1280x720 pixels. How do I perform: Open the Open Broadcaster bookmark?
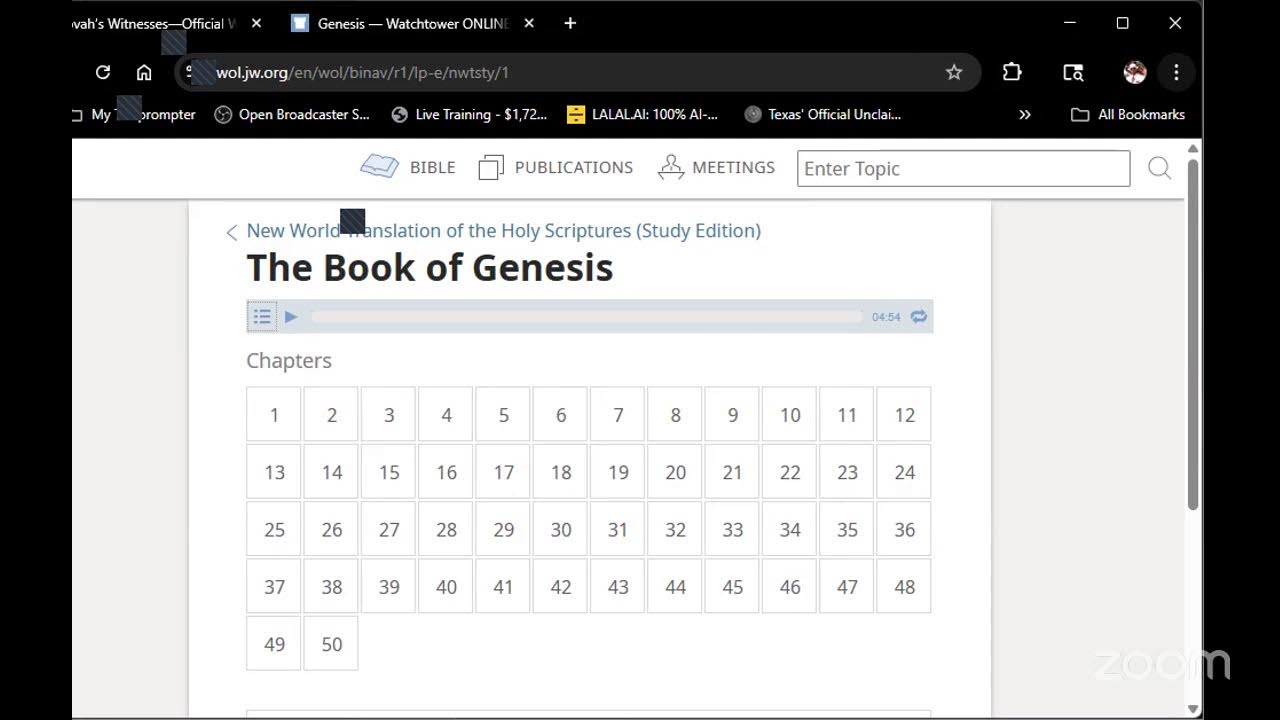click(293, 115)
